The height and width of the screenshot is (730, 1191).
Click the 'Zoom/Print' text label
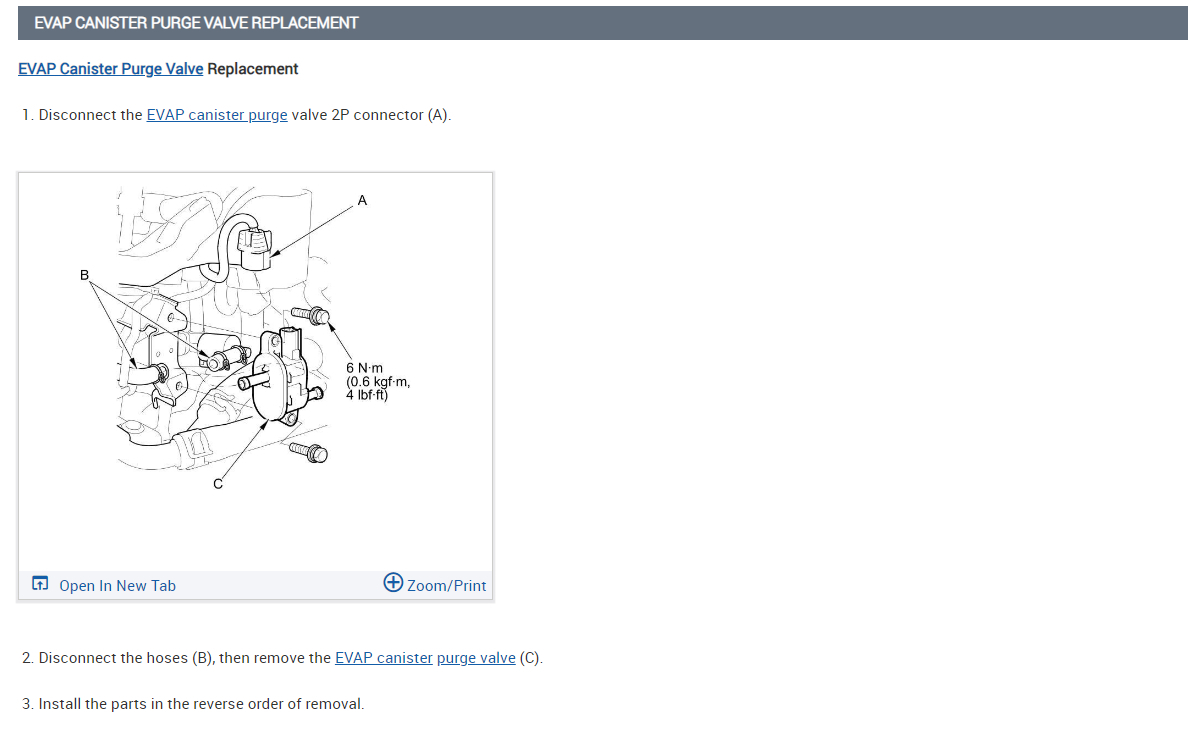[447, 586]
